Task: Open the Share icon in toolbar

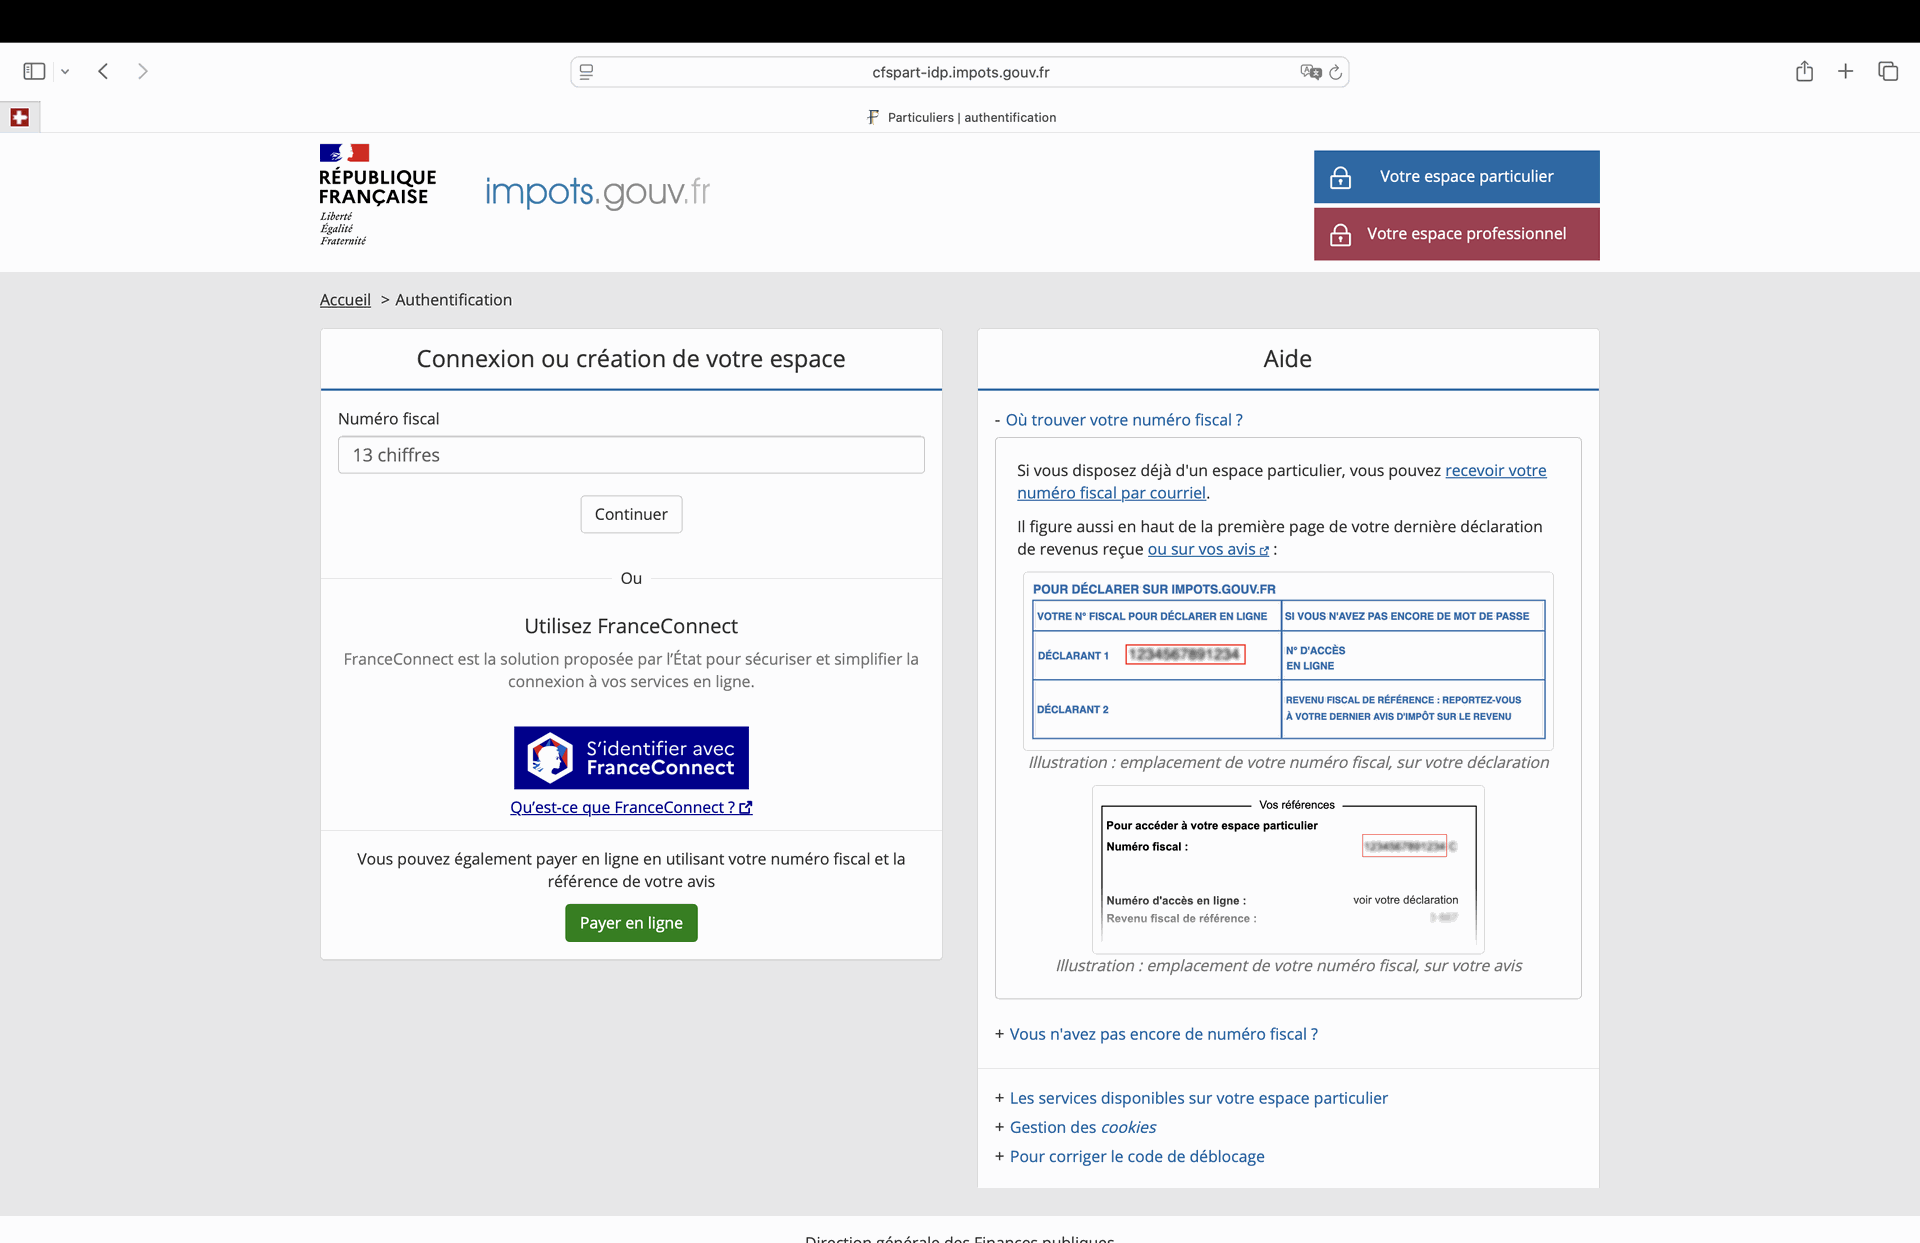Action: [x=1804, y=71]
